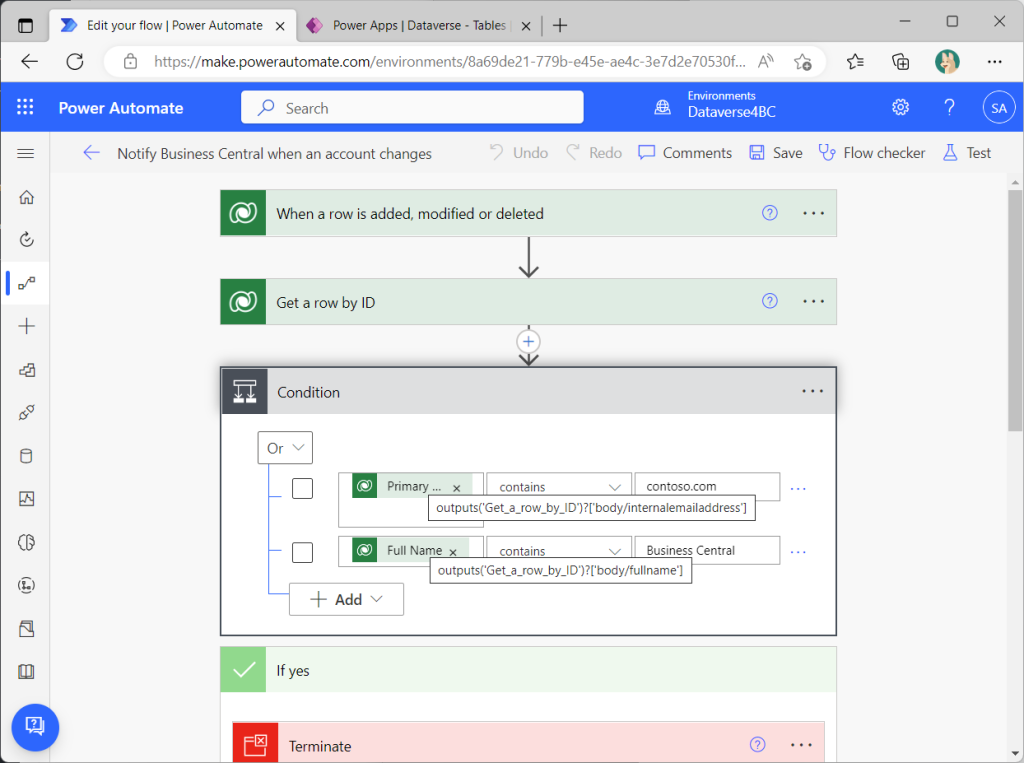
Task: Open Learn book icon in sidebar
Action: (26, 672)
